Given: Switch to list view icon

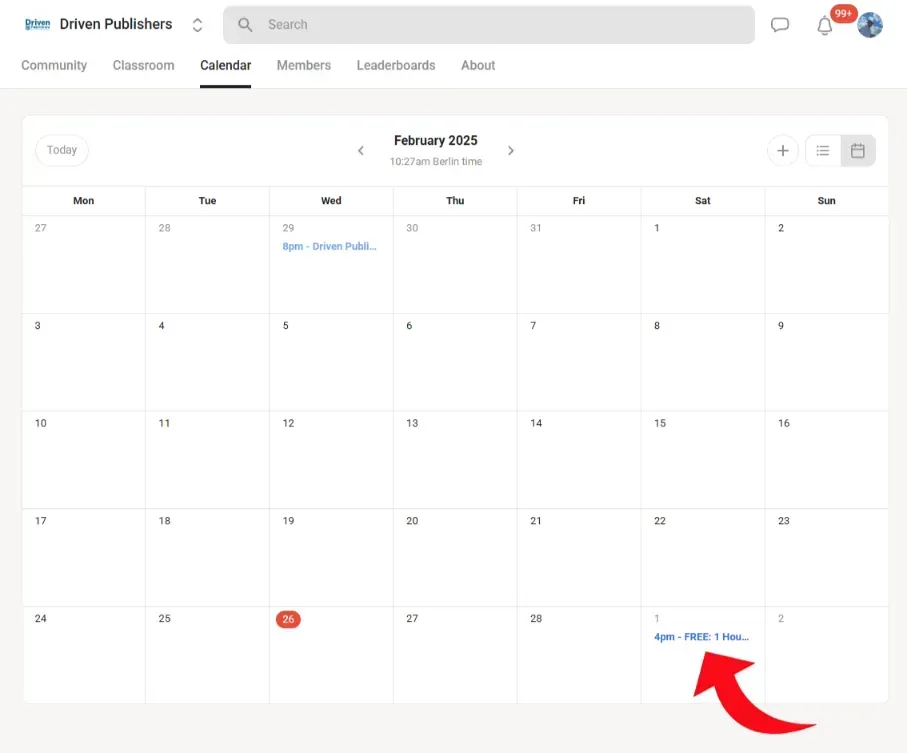Looking at the screenshot, I should click(x=823, y=151).
